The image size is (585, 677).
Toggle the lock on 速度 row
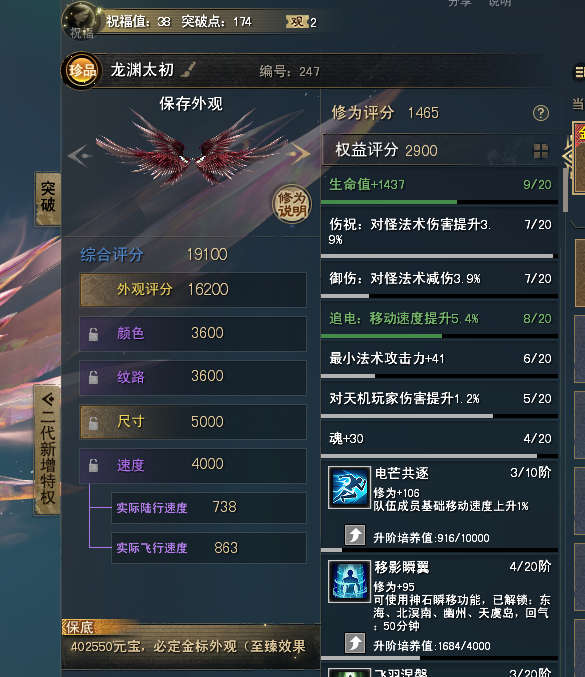[93, 465]
